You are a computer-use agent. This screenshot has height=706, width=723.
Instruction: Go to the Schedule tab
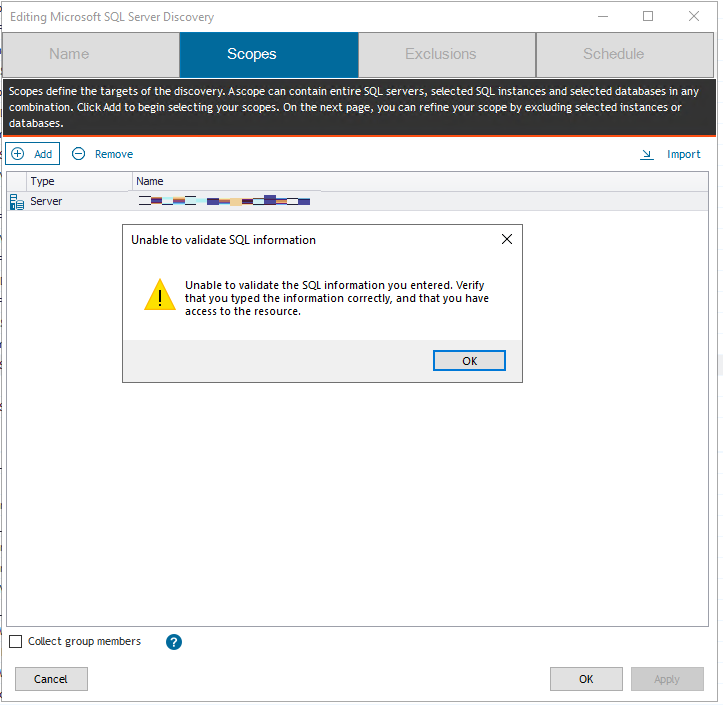[625, 54]
